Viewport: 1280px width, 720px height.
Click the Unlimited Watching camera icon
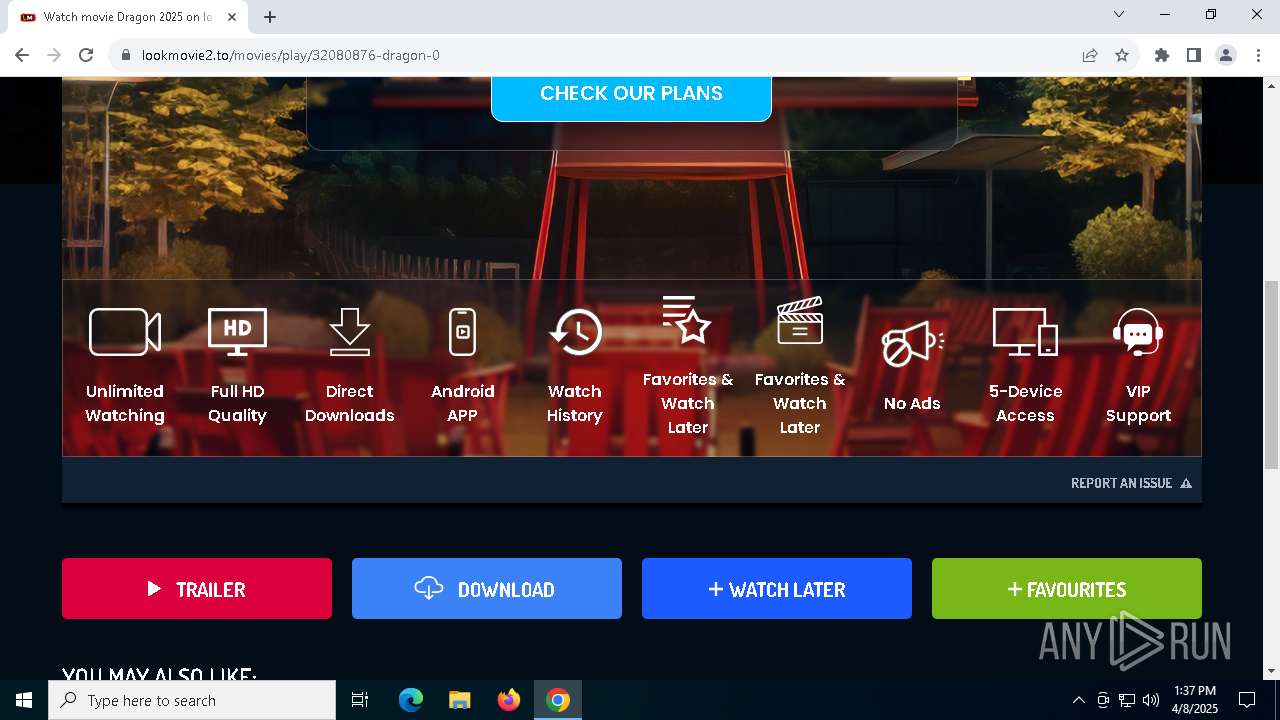(x=125, y=332)
